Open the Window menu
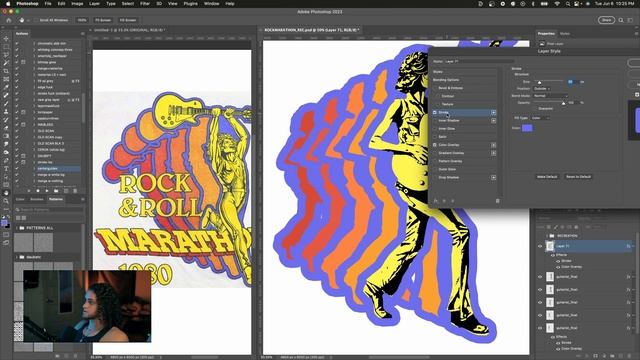The image size is (640, 360). (211, 4)
